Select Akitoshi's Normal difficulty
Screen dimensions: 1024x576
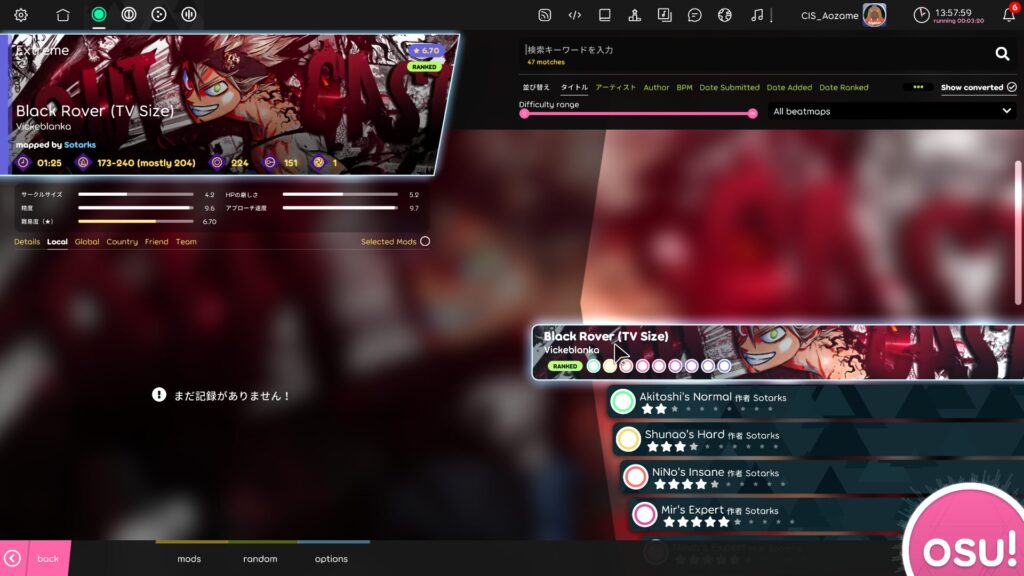816,401
